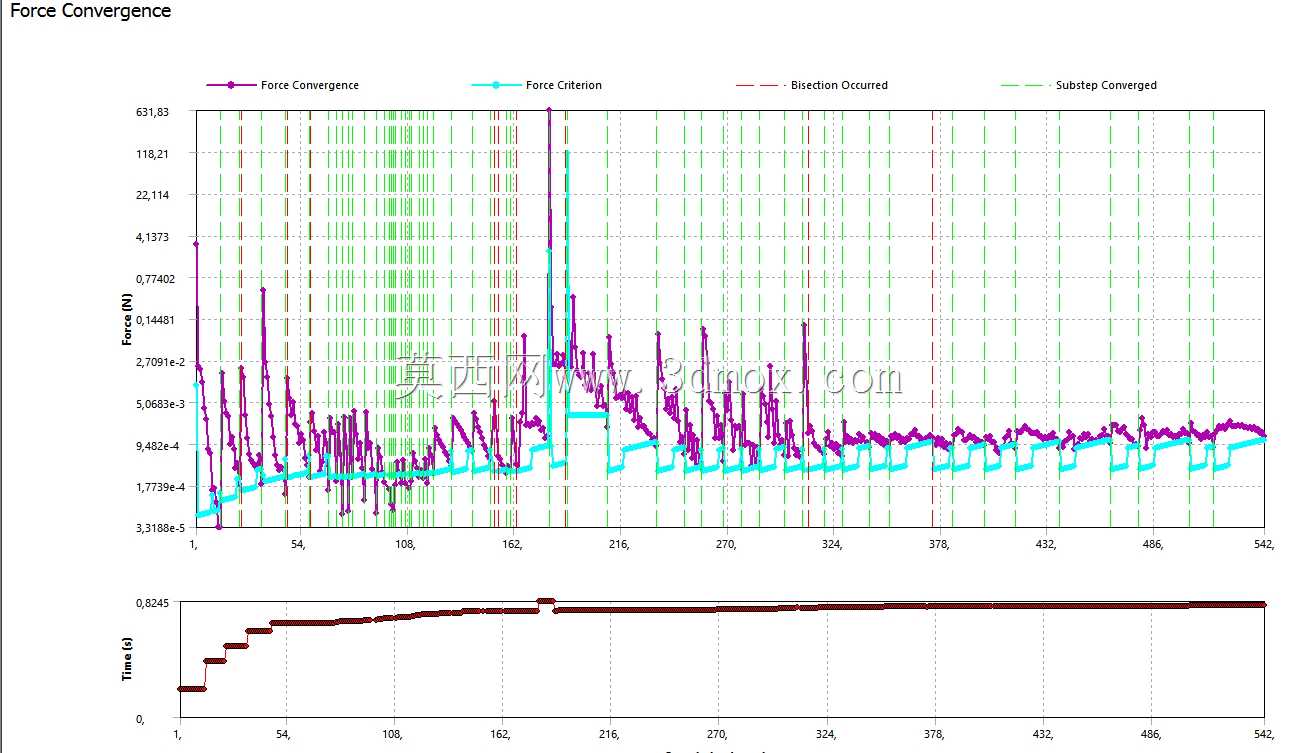Viewport: 1296px width, 753px height.
Task: Click the Force Convergence panel title
Action: point(90,11)
